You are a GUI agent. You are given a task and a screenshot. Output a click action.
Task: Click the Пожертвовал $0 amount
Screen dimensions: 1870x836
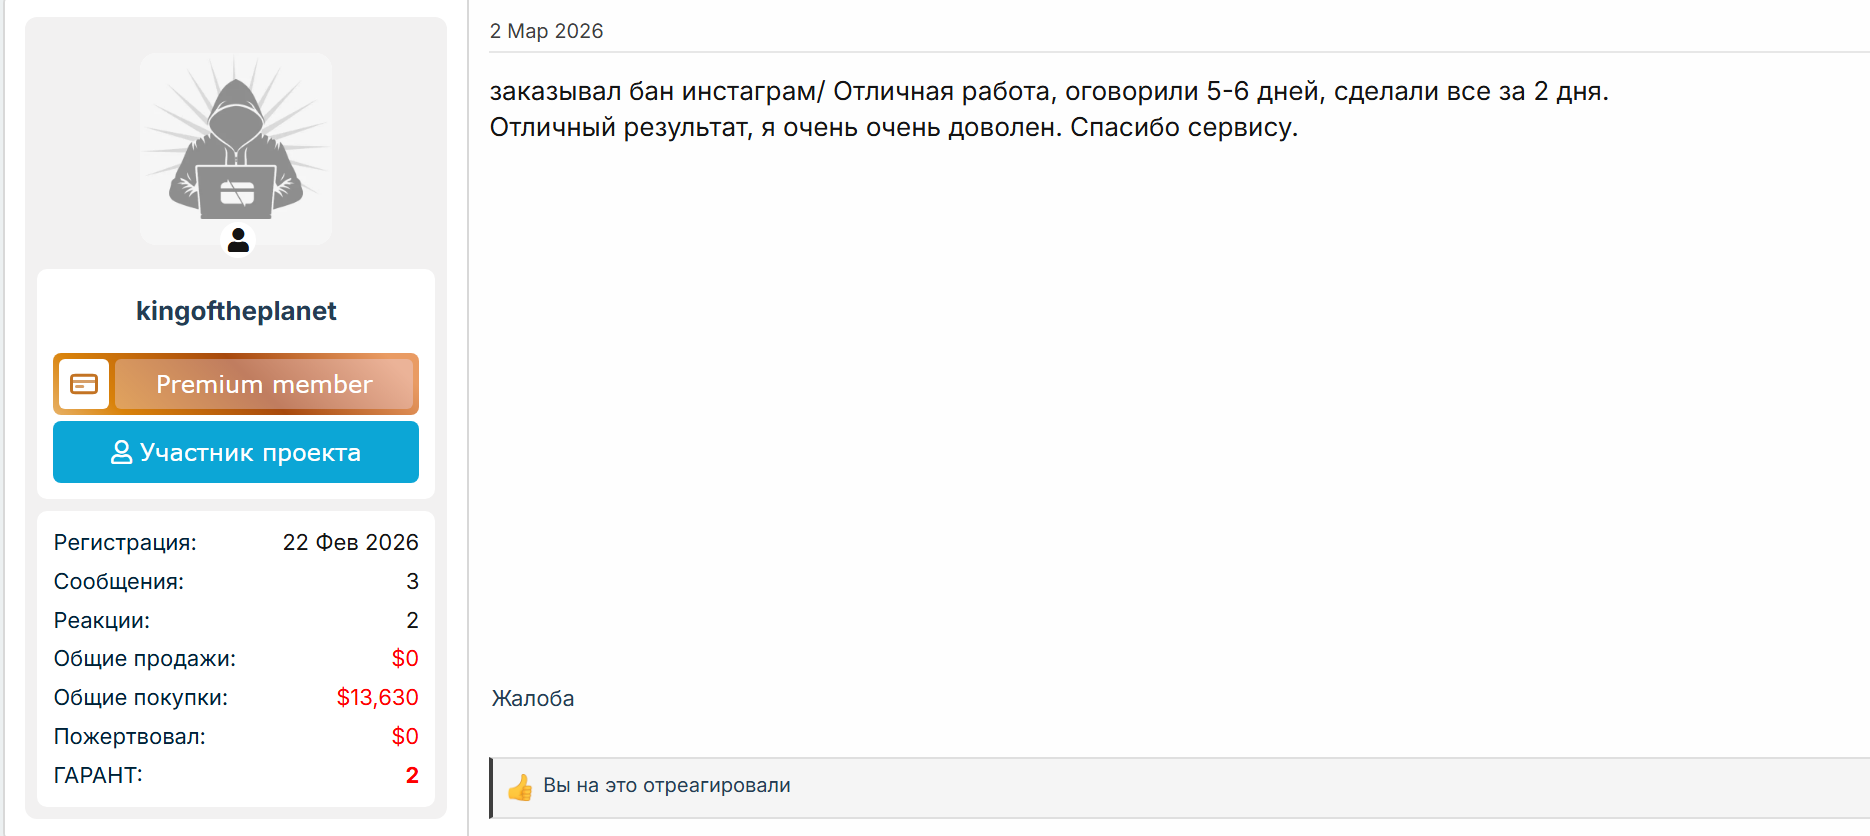[405, 736]
